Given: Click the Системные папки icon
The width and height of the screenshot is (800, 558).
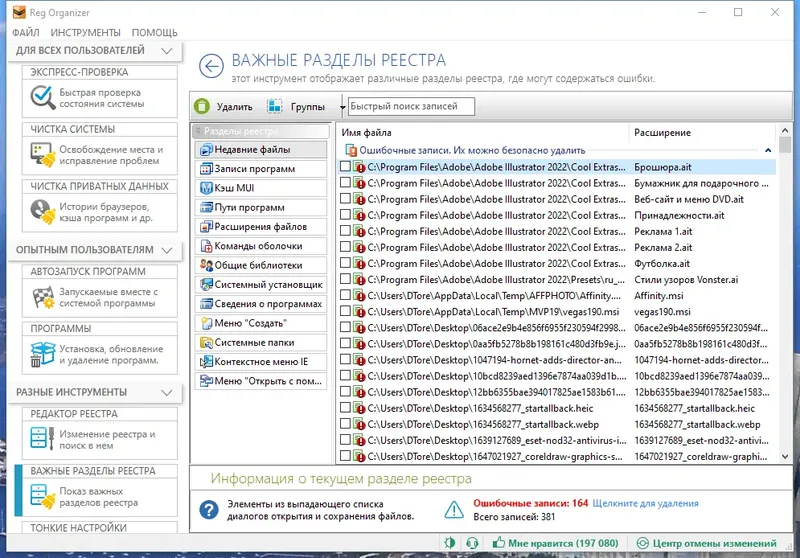Looking at the screenshot, I should click(206, 343).
